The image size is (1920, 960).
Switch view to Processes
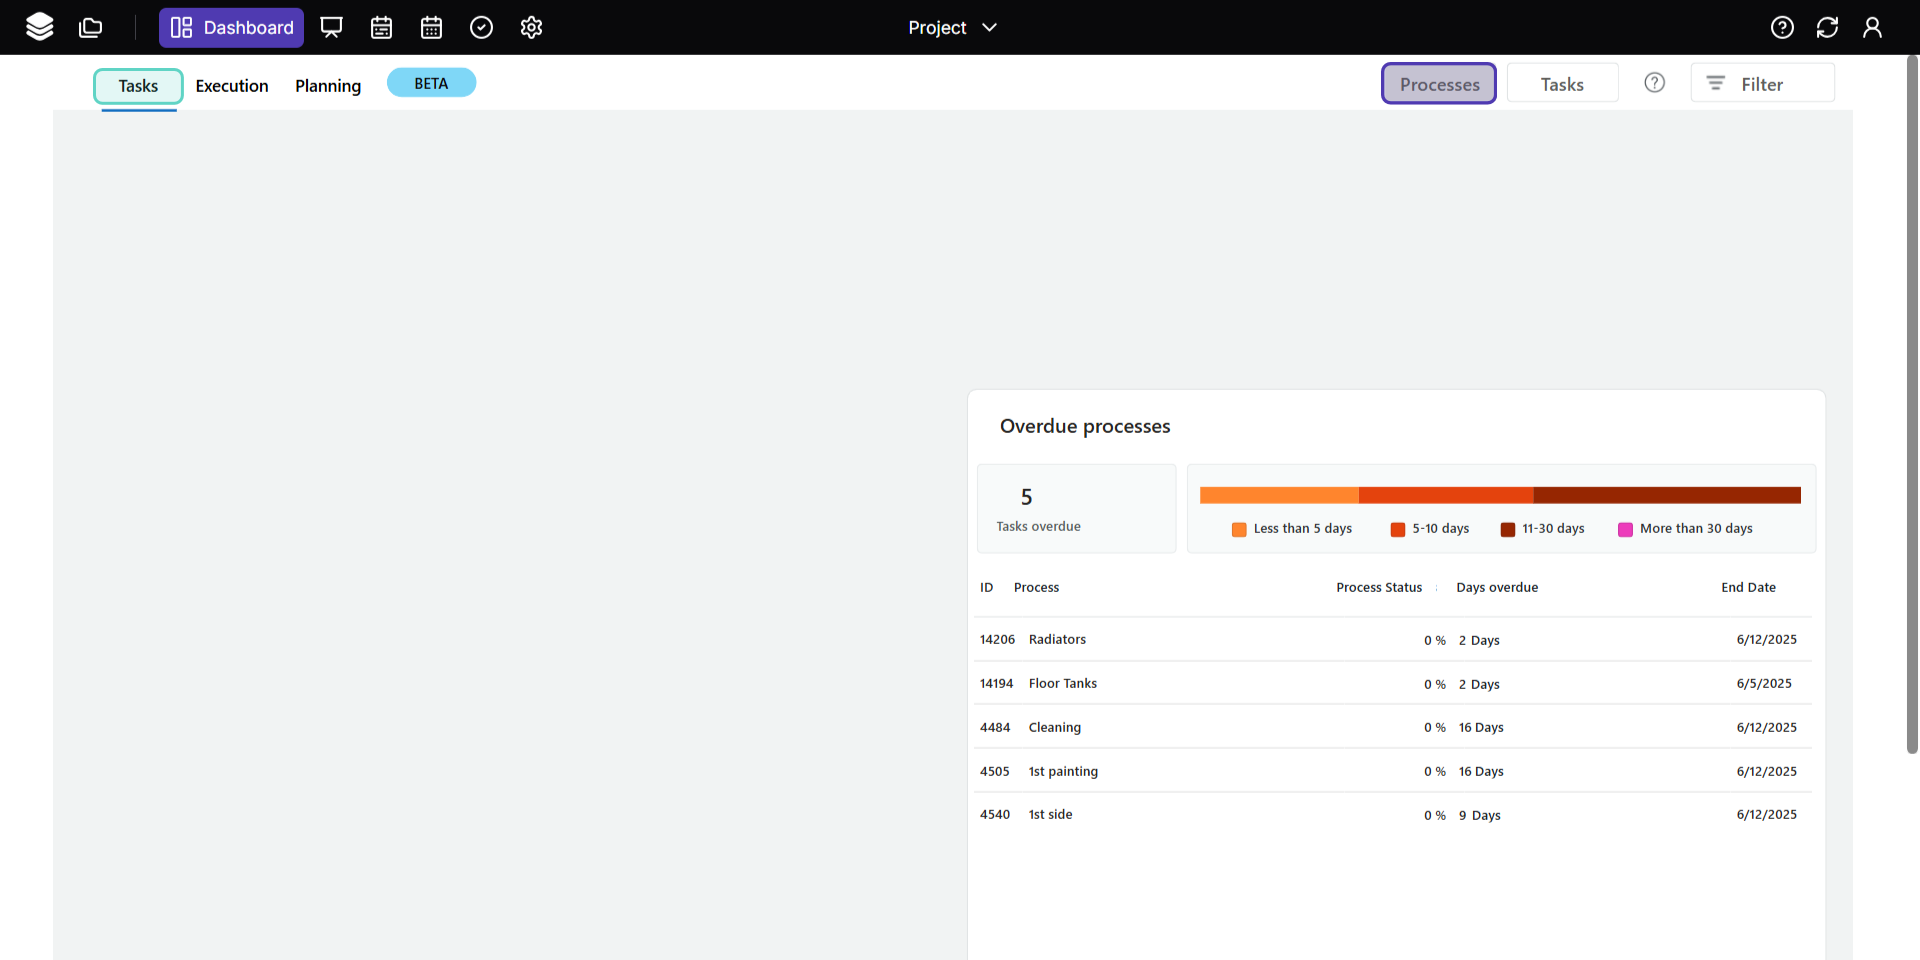1438,84
